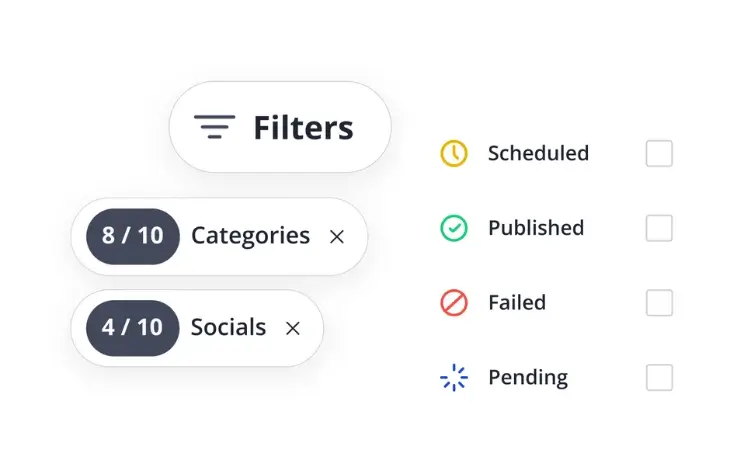The width and height of the screenshot is (744, 474).
Task: Tick the Published checkbox
Action: click(x=659, y=228)
